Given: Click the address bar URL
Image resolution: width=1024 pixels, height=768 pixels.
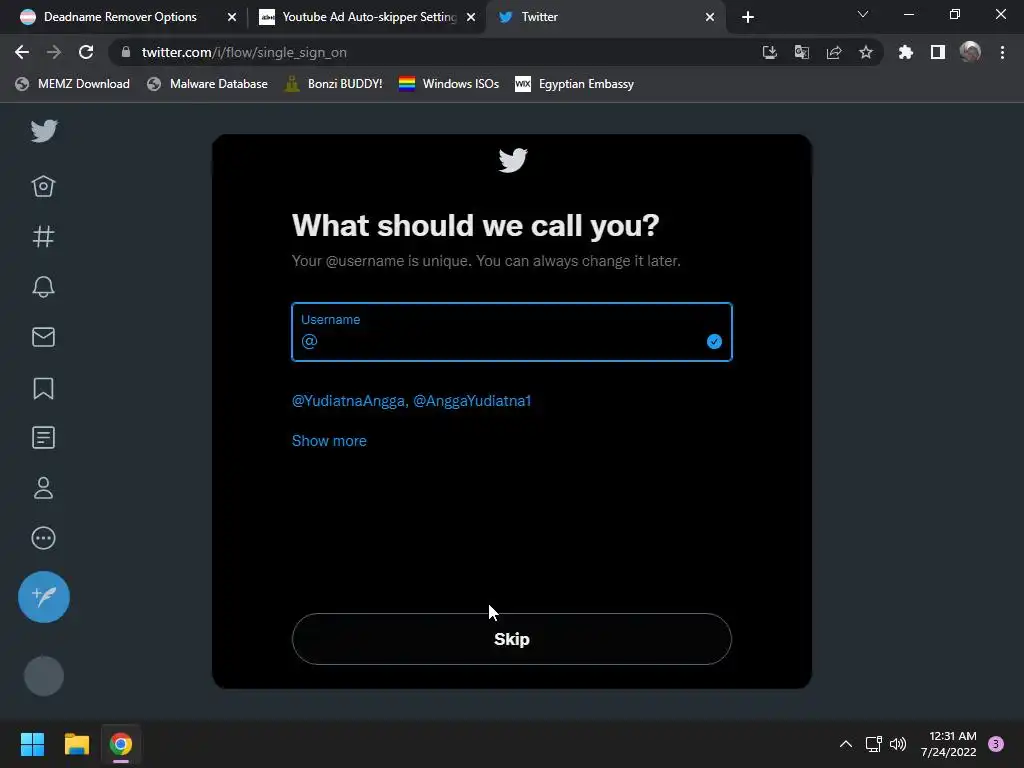Looking at the screenshot, I should (244, 52).
